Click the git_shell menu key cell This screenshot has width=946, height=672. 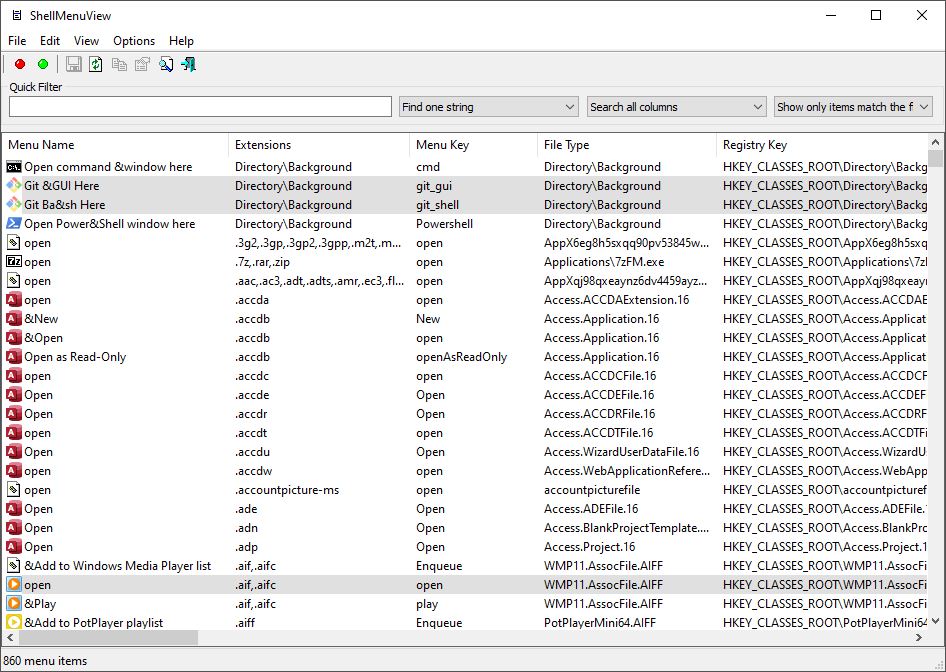tap(437, 204)
